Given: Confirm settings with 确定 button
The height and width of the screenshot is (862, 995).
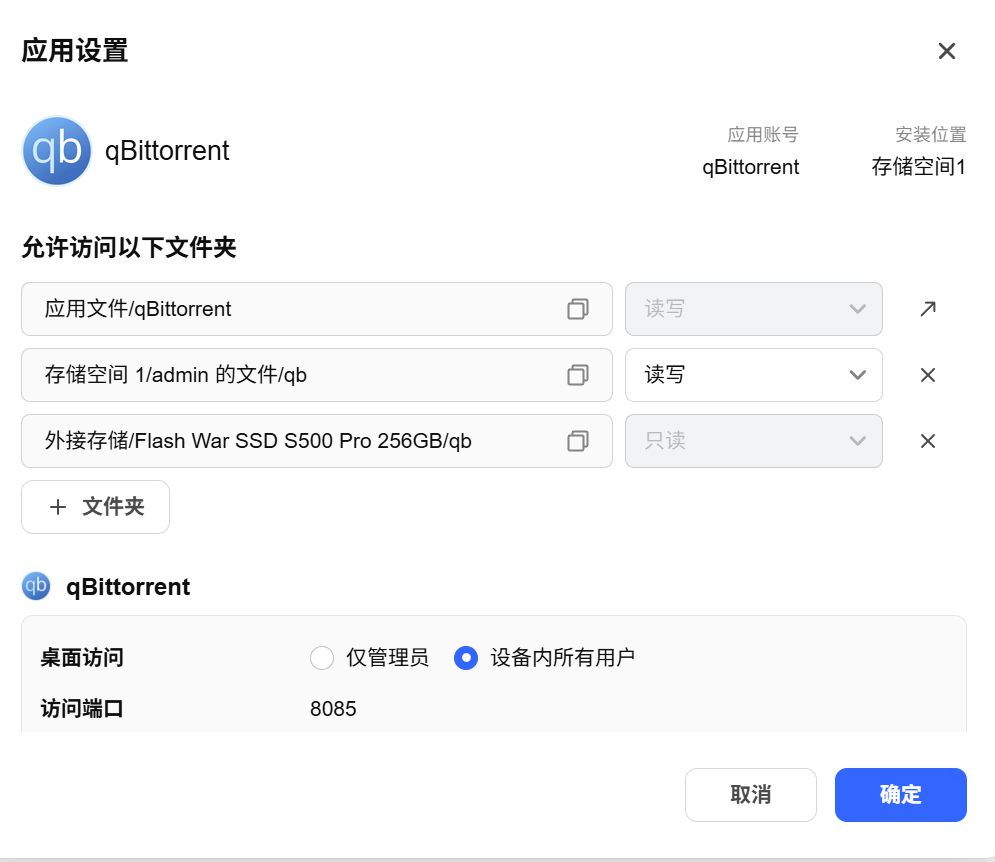Looking at the screenshot, I should click(900, 795).
